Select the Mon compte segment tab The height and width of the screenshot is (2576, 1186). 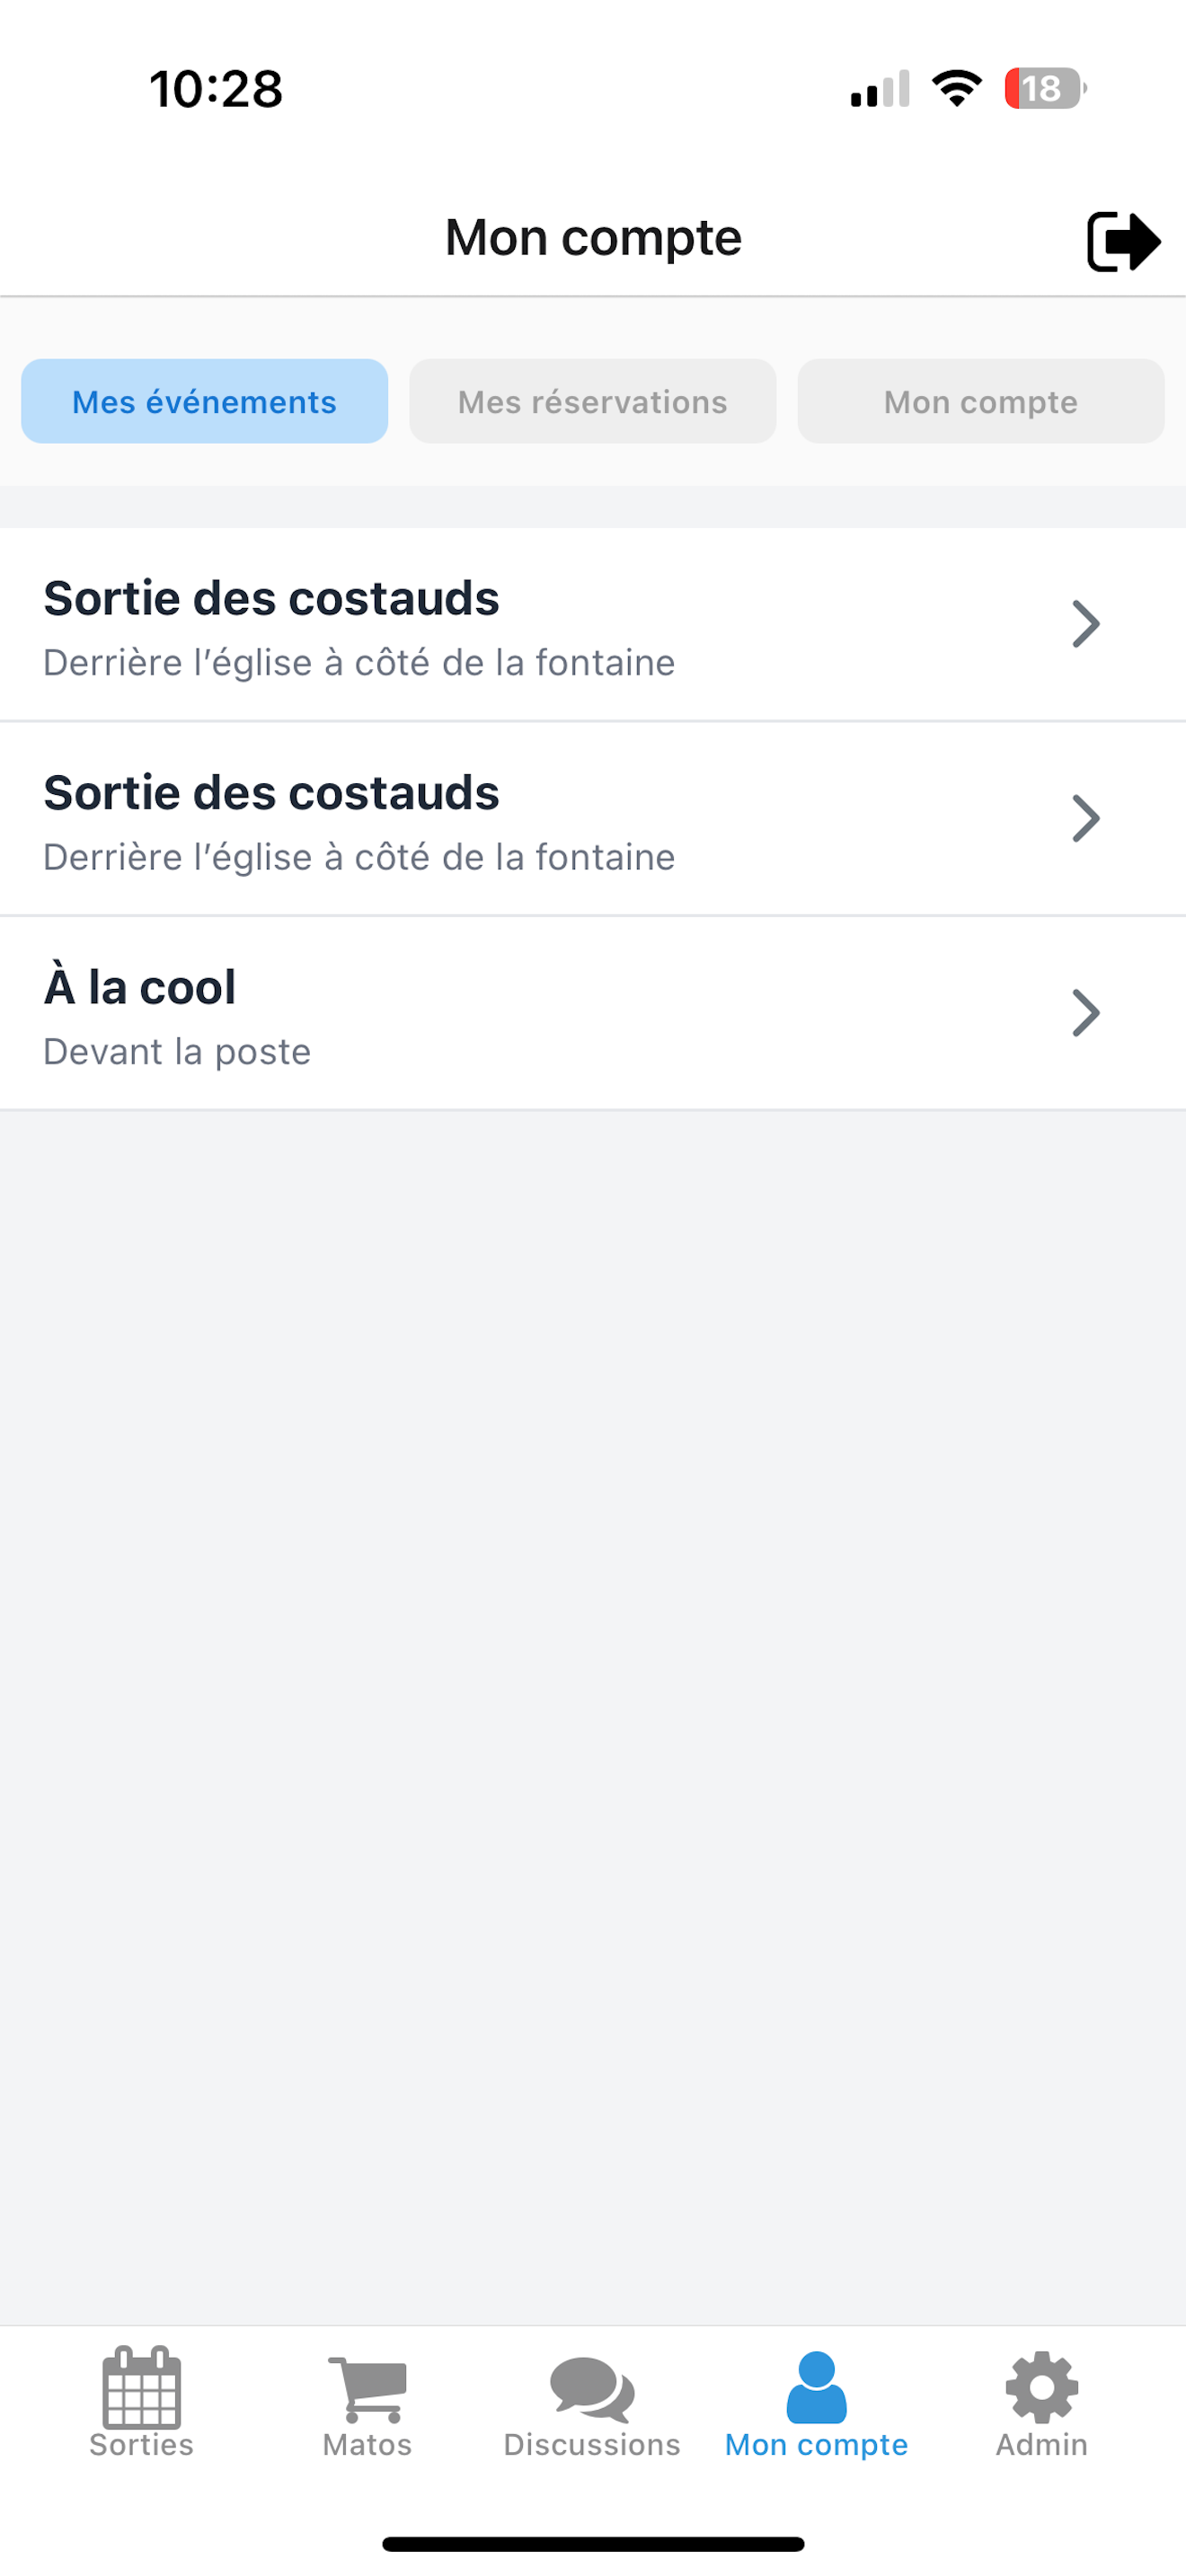pos(981,401)
